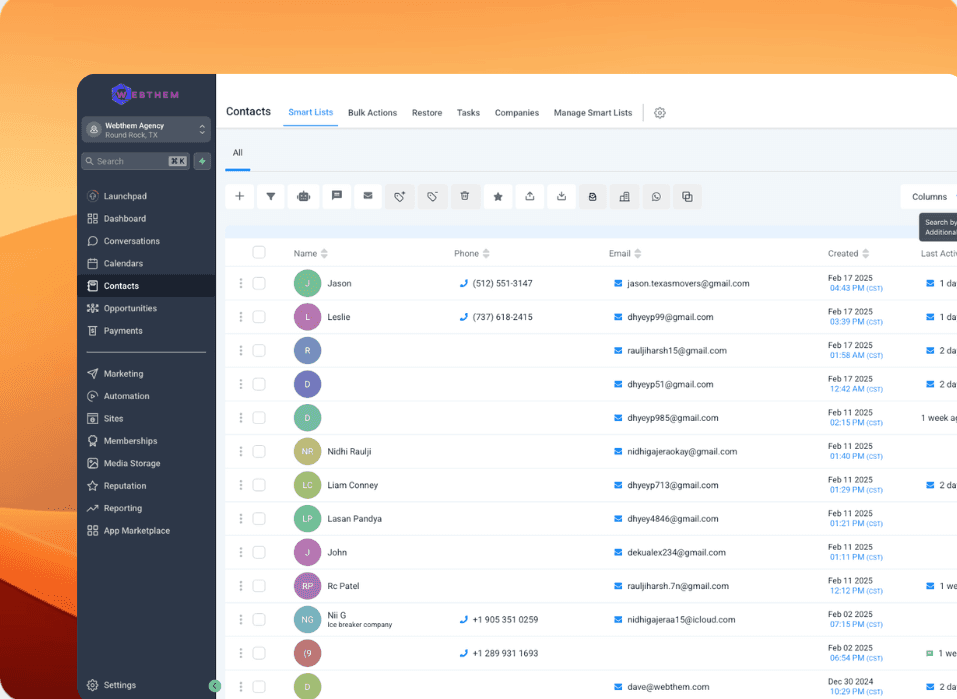Open the settings gear beside Manage Smart Lists

coord(660,113)
